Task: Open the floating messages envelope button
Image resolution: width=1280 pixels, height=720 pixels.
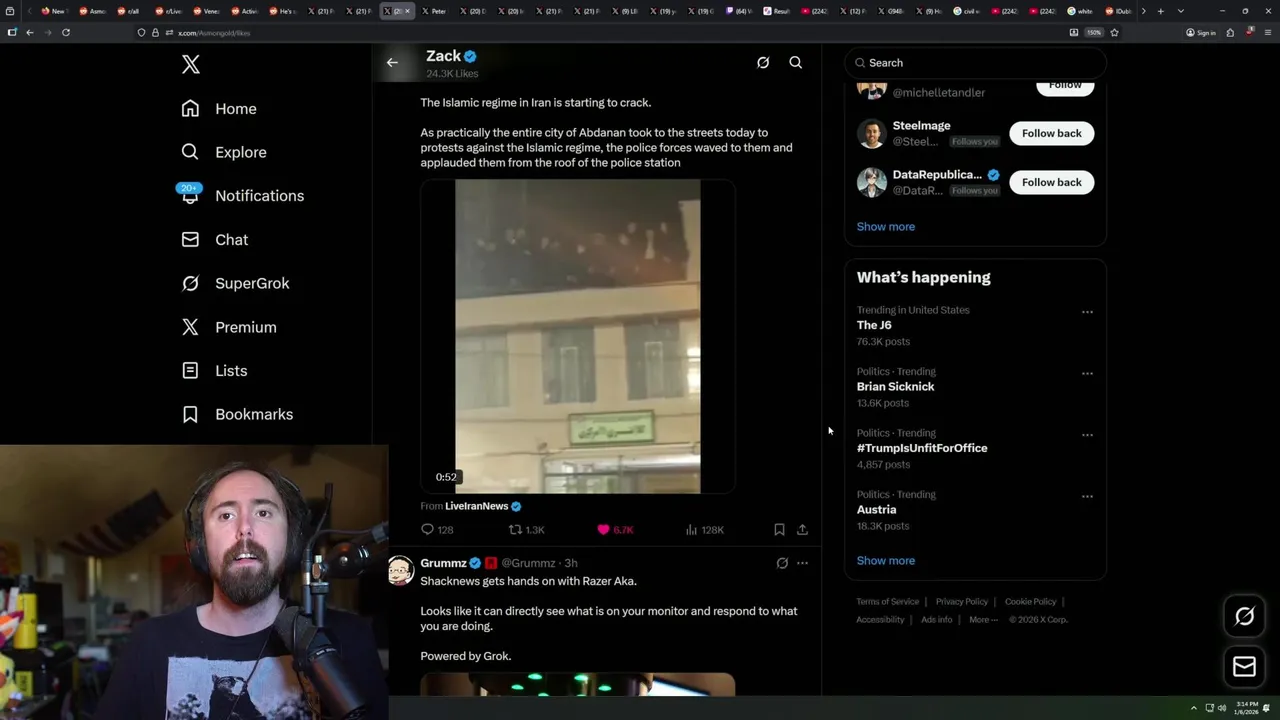Action: pos(1245,666)
